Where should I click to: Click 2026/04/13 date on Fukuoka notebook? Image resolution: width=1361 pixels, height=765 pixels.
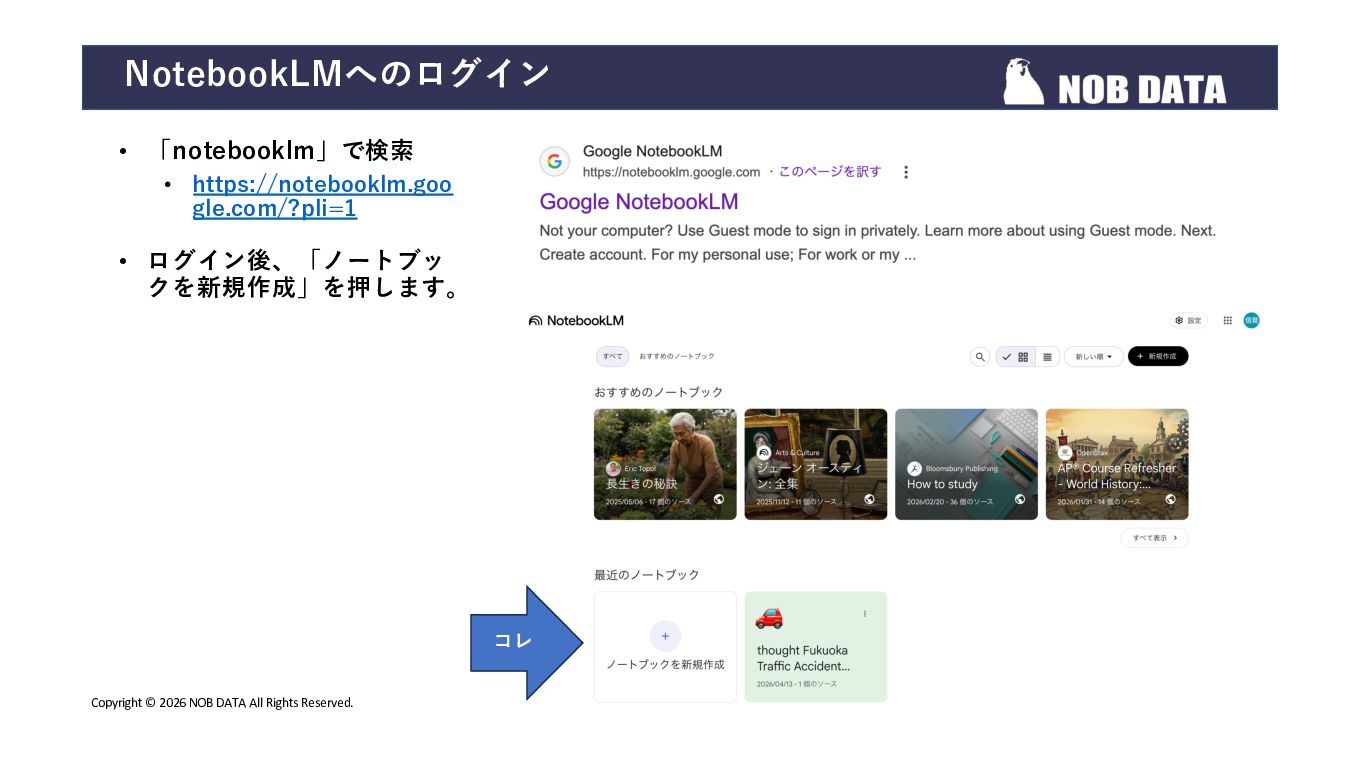(x=773, y=684)
